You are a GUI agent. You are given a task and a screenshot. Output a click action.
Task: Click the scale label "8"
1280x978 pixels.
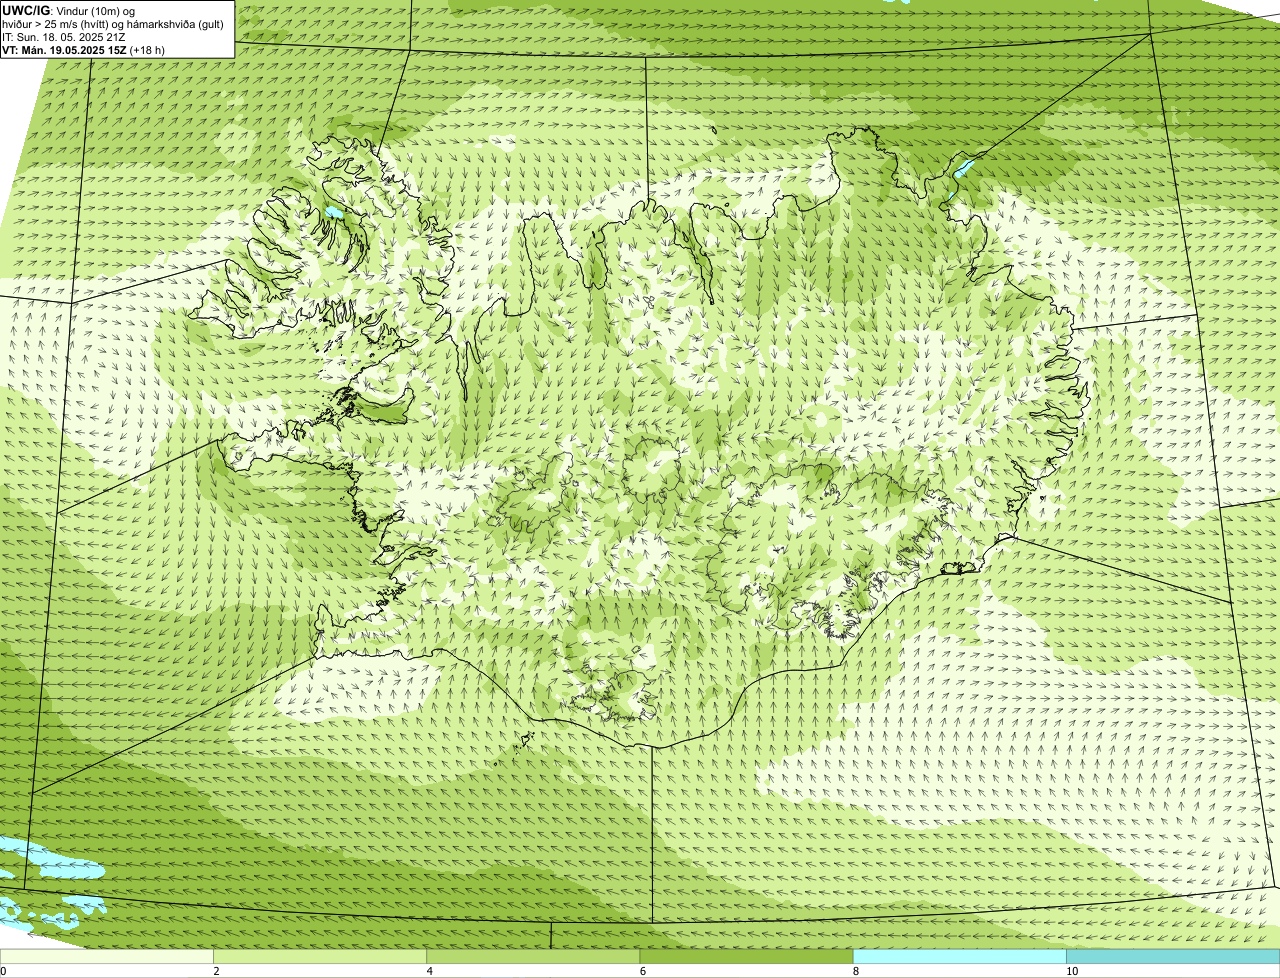pyautogui.click(x=856, y=972)
